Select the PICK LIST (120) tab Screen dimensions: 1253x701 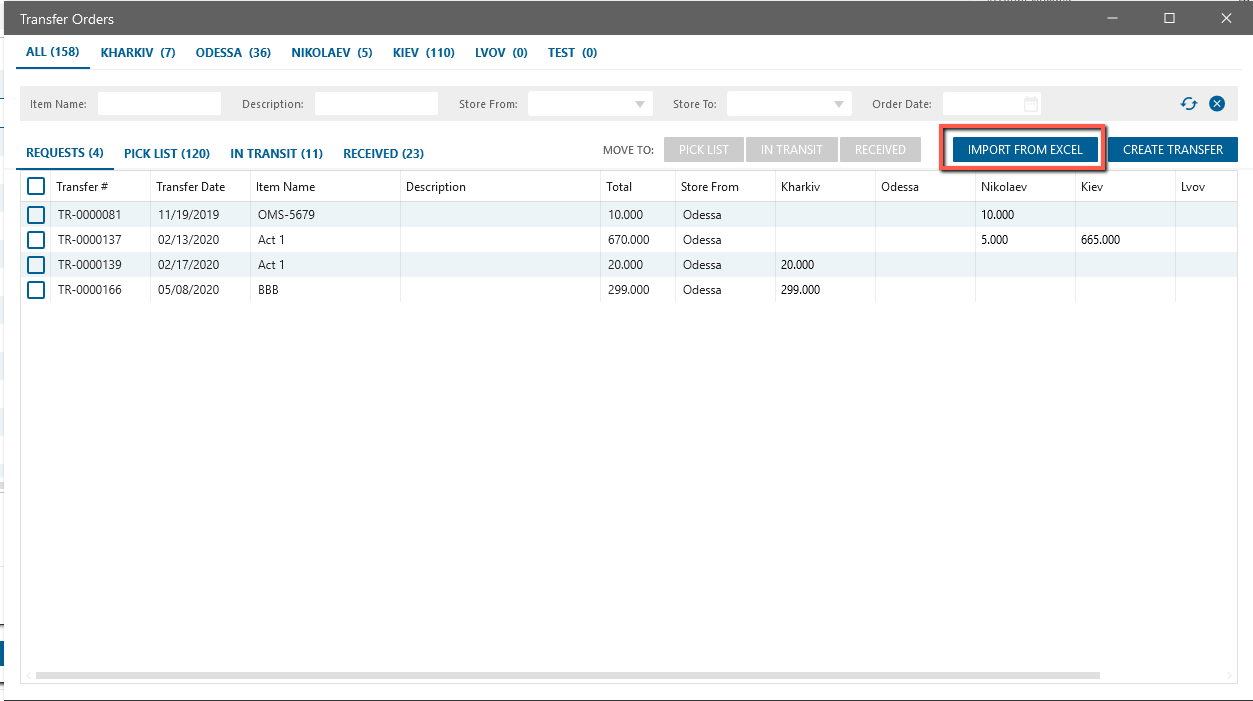pyautogui.click(x=167, y=153)
